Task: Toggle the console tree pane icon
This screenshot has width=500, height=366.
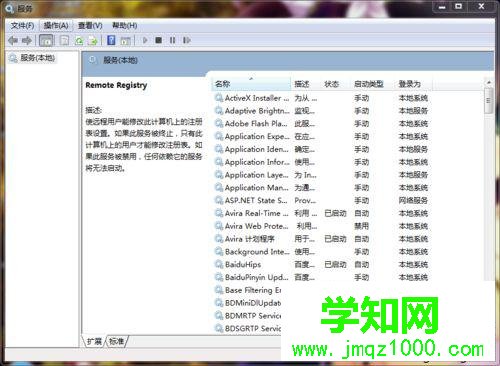Action: coord(46,41)
